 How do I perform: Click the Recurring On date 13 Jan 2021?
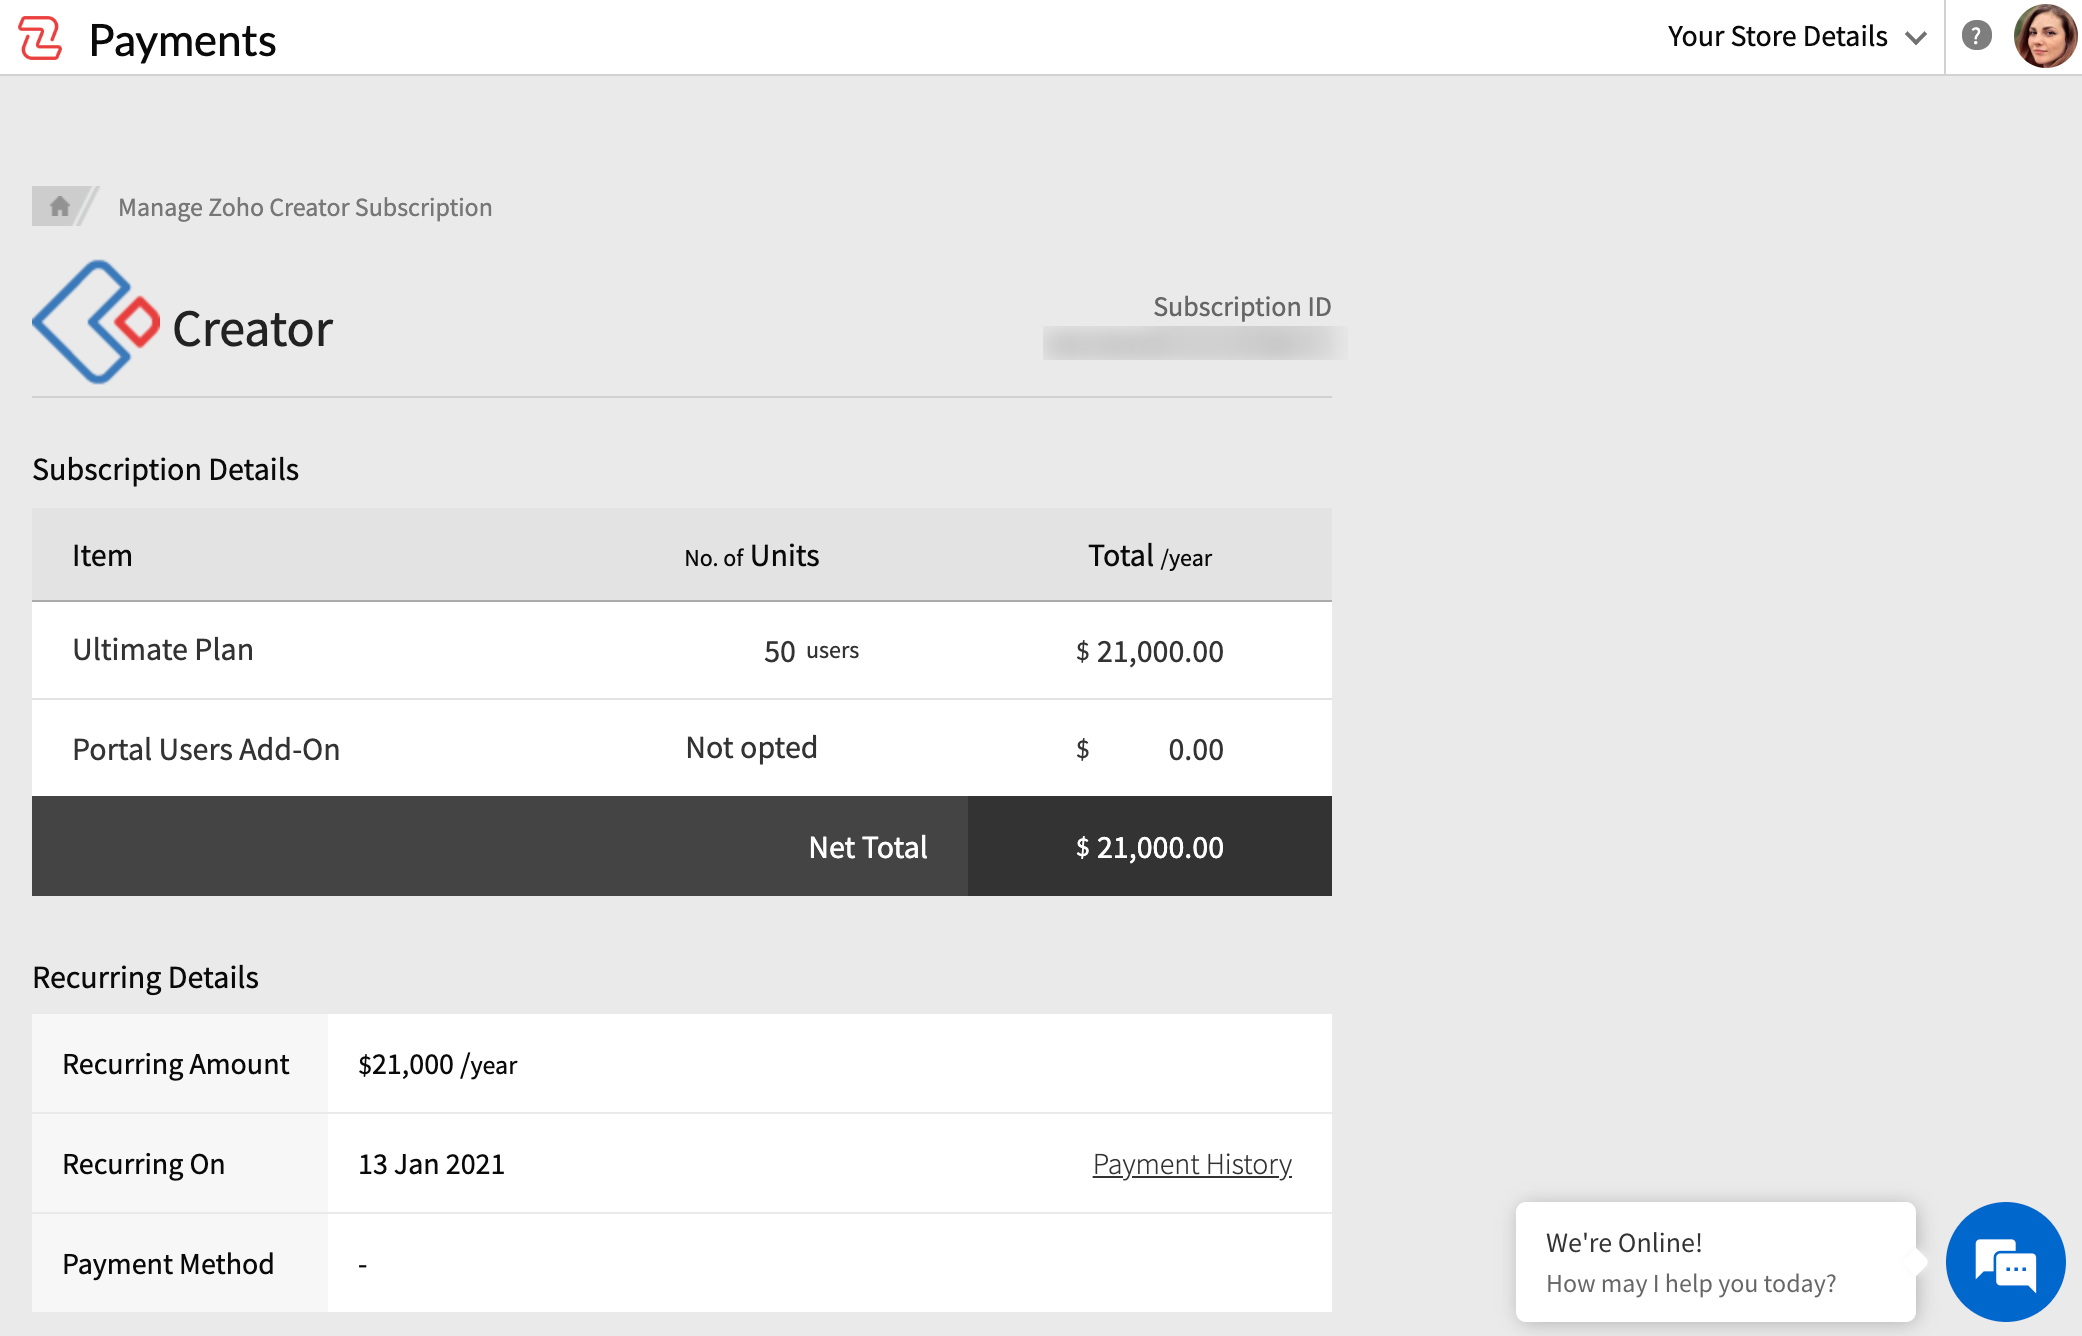pos(432,1163)
